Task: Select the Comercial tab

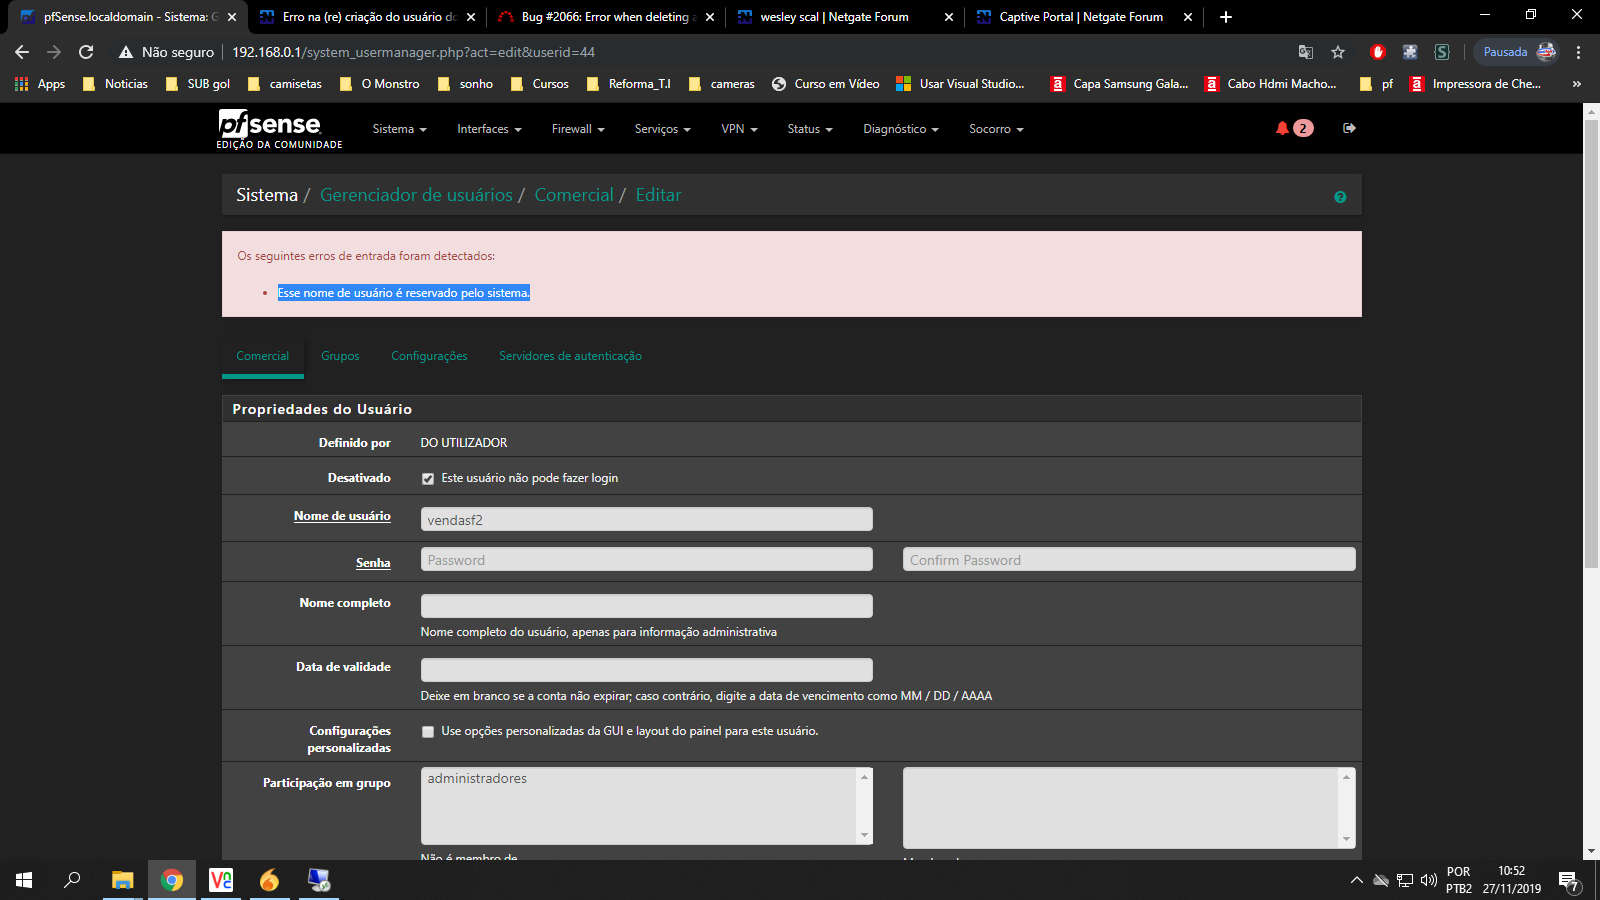Action: coord(262,356)
